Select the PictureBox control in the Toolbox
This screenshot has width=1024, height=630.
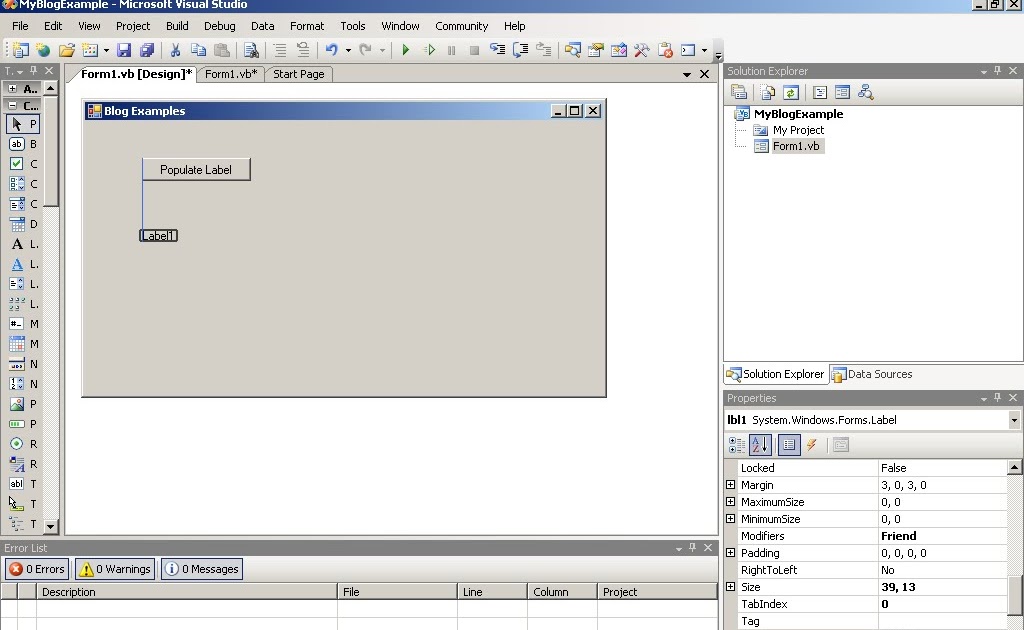tap(22, 404)
